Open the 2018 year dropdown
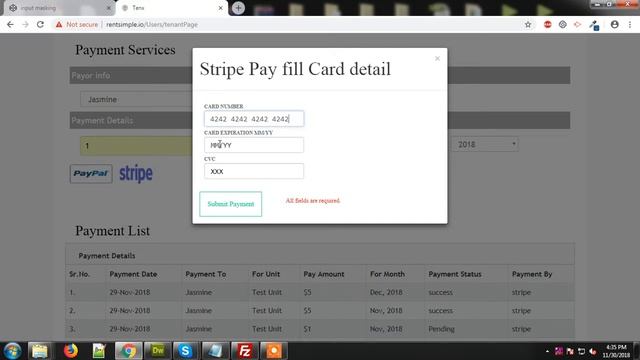 pyautogui.click(x=485, y=144)
